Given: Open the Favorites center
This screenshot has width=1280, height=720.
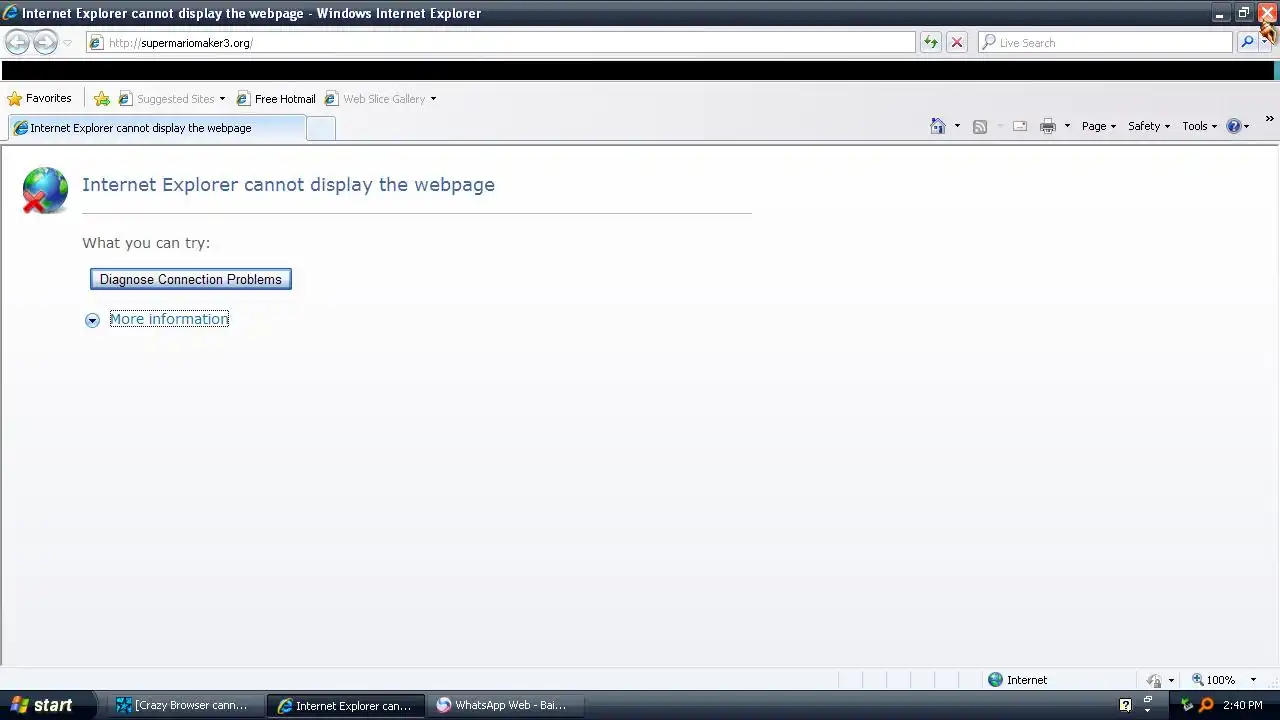Looking at the screenshot, I should tap(40, 98).
